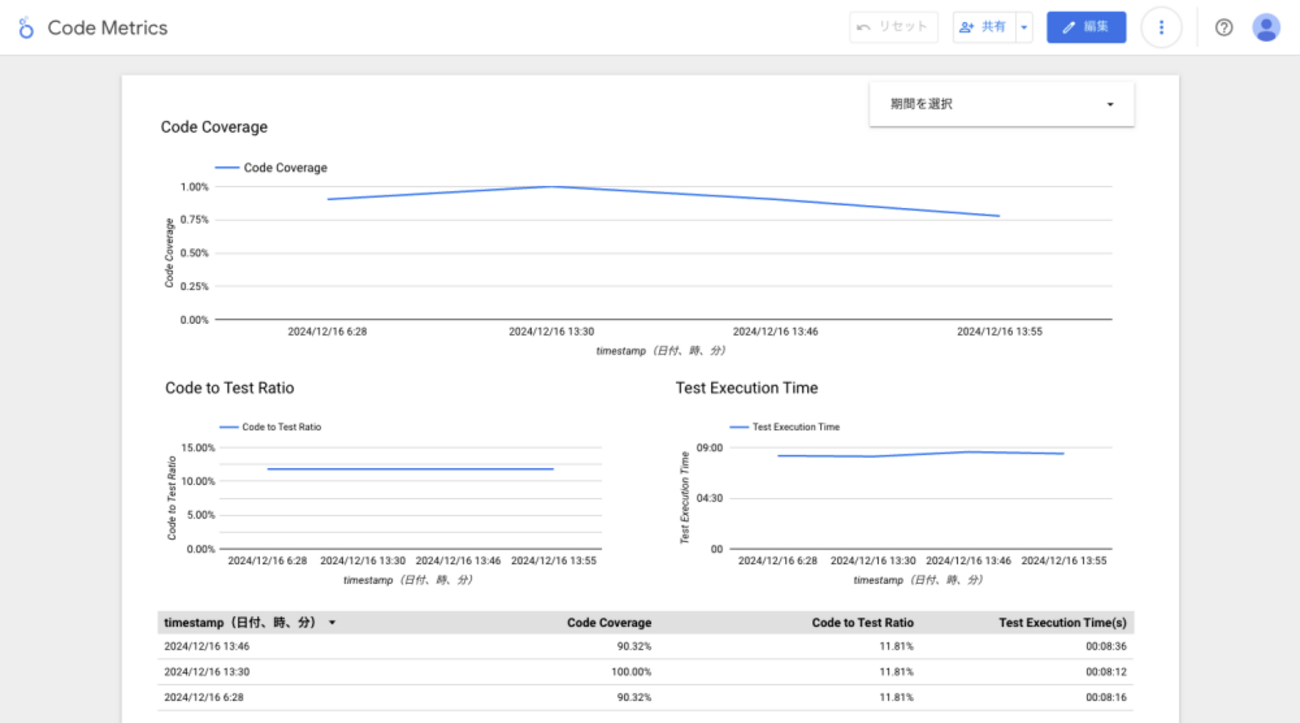1300x723 pixels.
Task: Click the Code Coverage line peak at 13:30
Action: (x=551, y=187)
